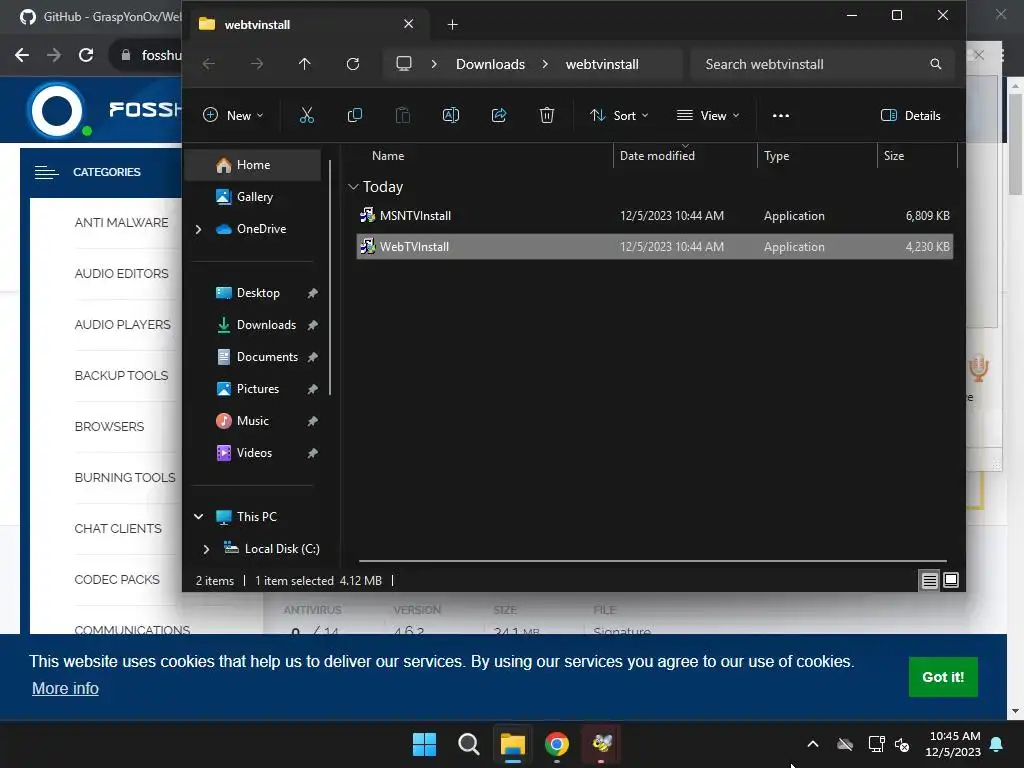Click the Up arrow navigation button
Image resolution: width=1024 pixels, height=768 pixels.
pyautogui.click(x=304, y=64)
